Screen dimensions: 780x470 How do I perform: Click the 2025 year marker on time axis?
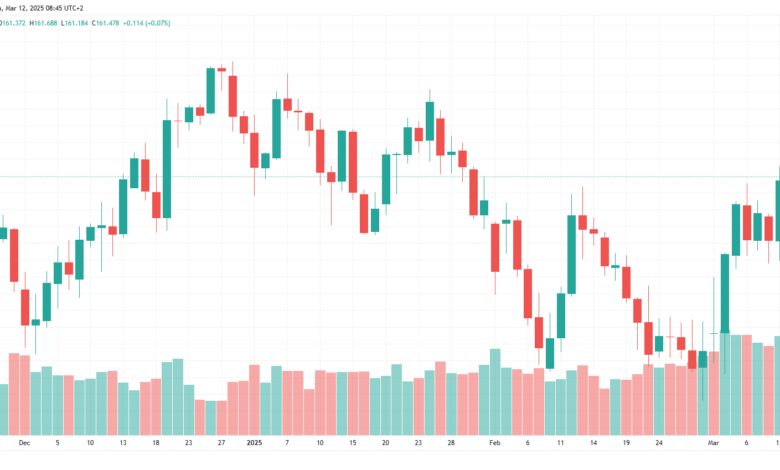pos(254,443)
